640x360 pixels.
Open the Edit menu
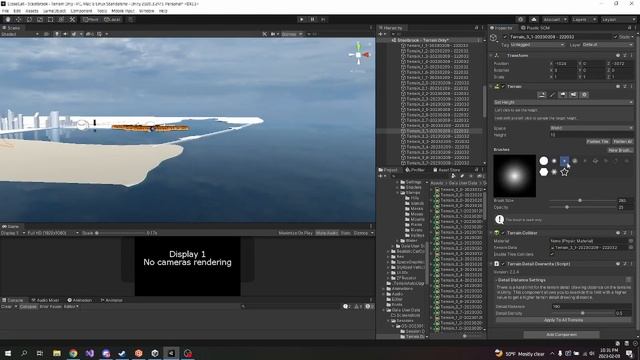tap(17, 11)
